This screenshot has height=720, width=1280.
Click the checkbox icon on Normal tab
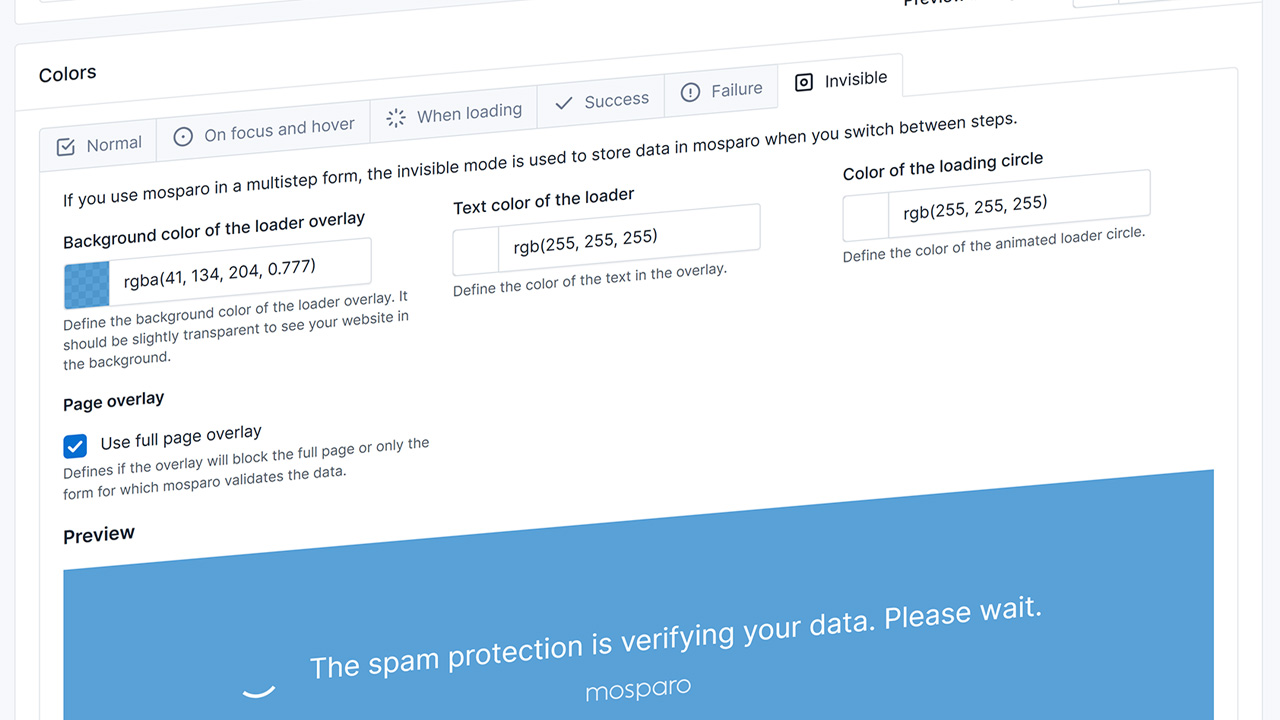click(66, 147)
